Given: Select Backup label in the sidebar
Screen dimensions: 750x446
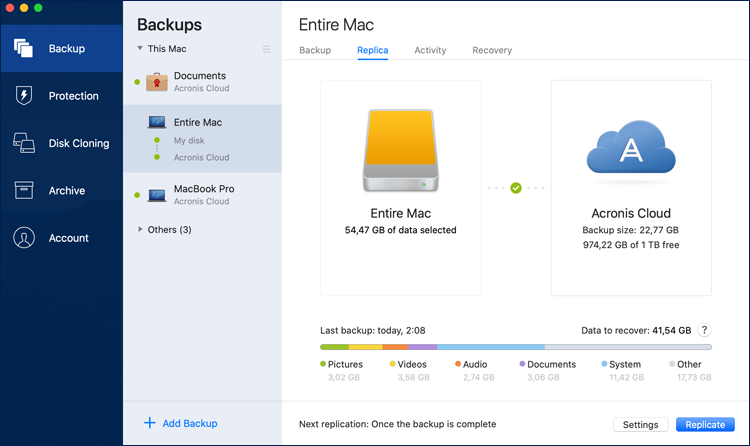Looking at the screenshot, I should point(66,48).
